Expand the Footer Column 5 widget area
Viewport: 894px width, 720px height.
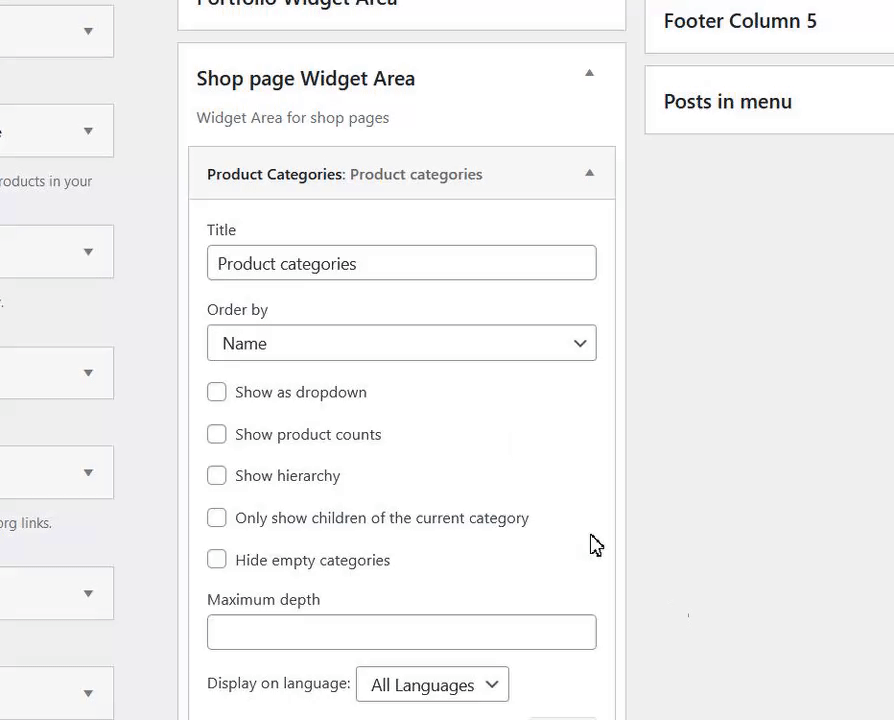click(768, 21)
